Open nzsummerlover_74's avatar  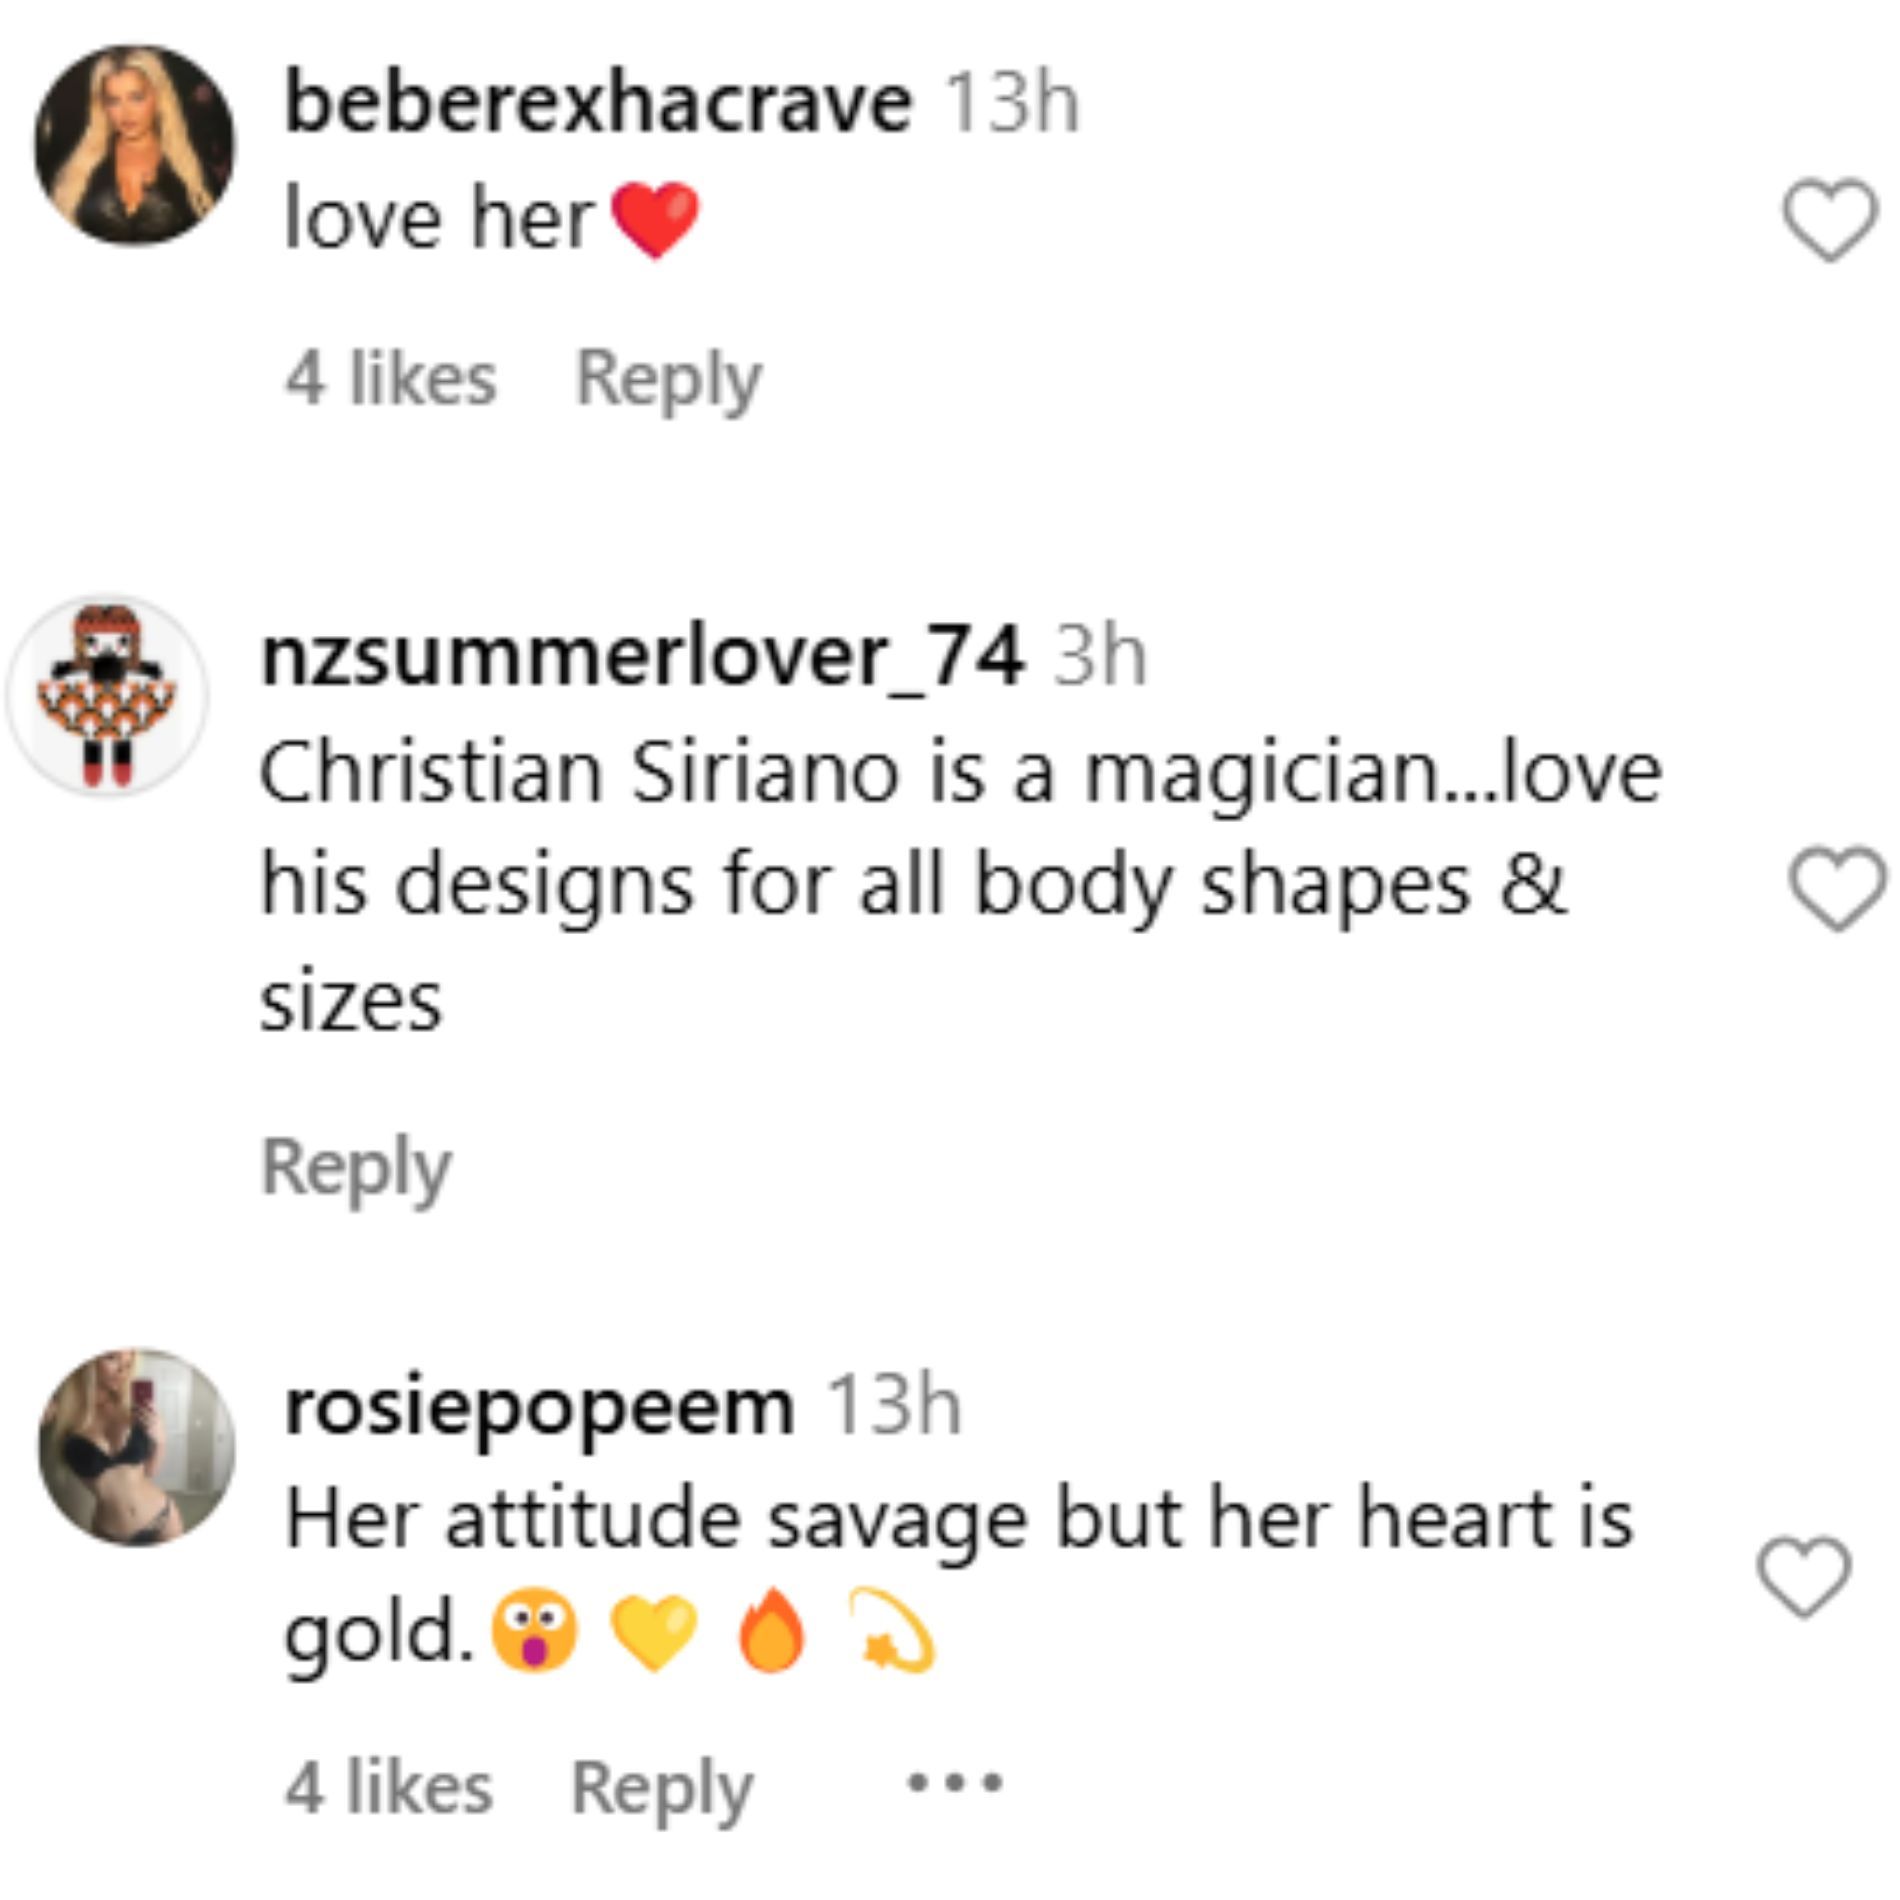108,695
